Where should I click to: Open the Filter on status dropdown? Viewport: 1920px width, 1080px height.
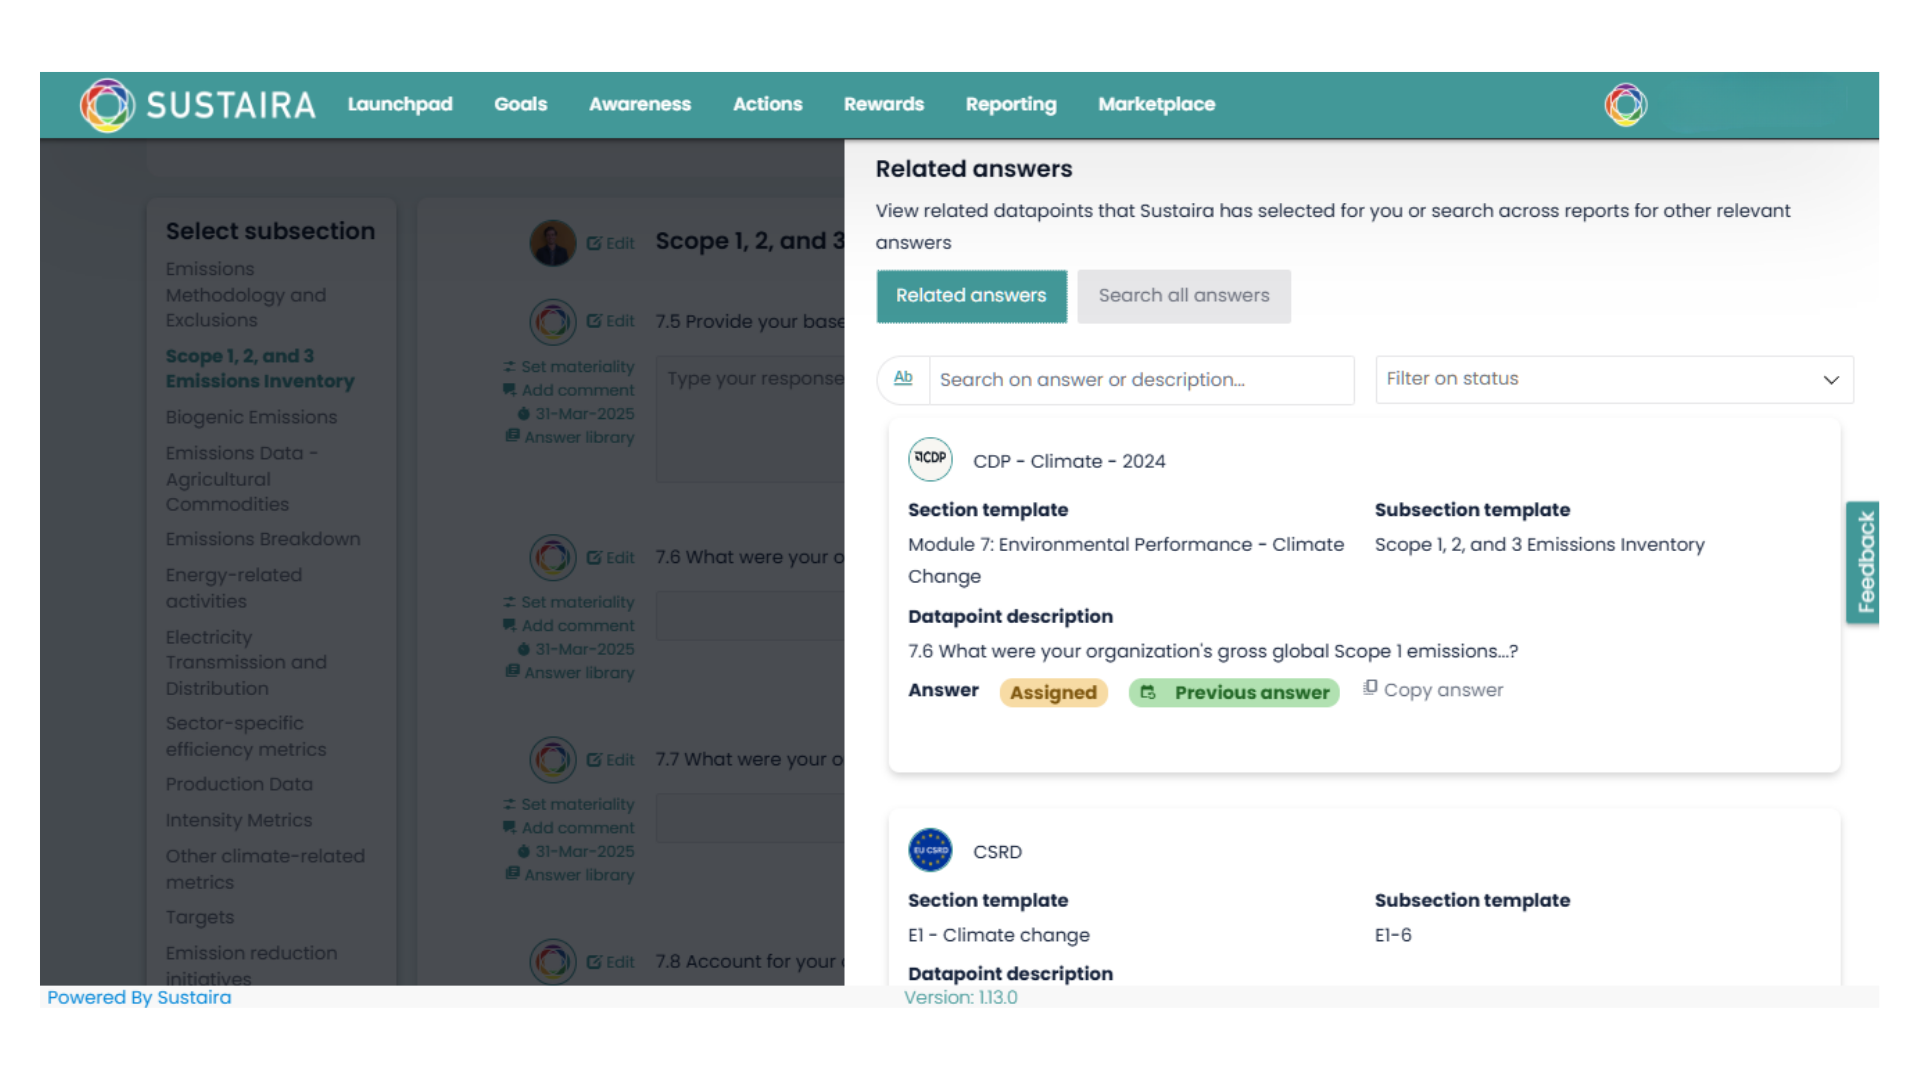point(1612,379)
